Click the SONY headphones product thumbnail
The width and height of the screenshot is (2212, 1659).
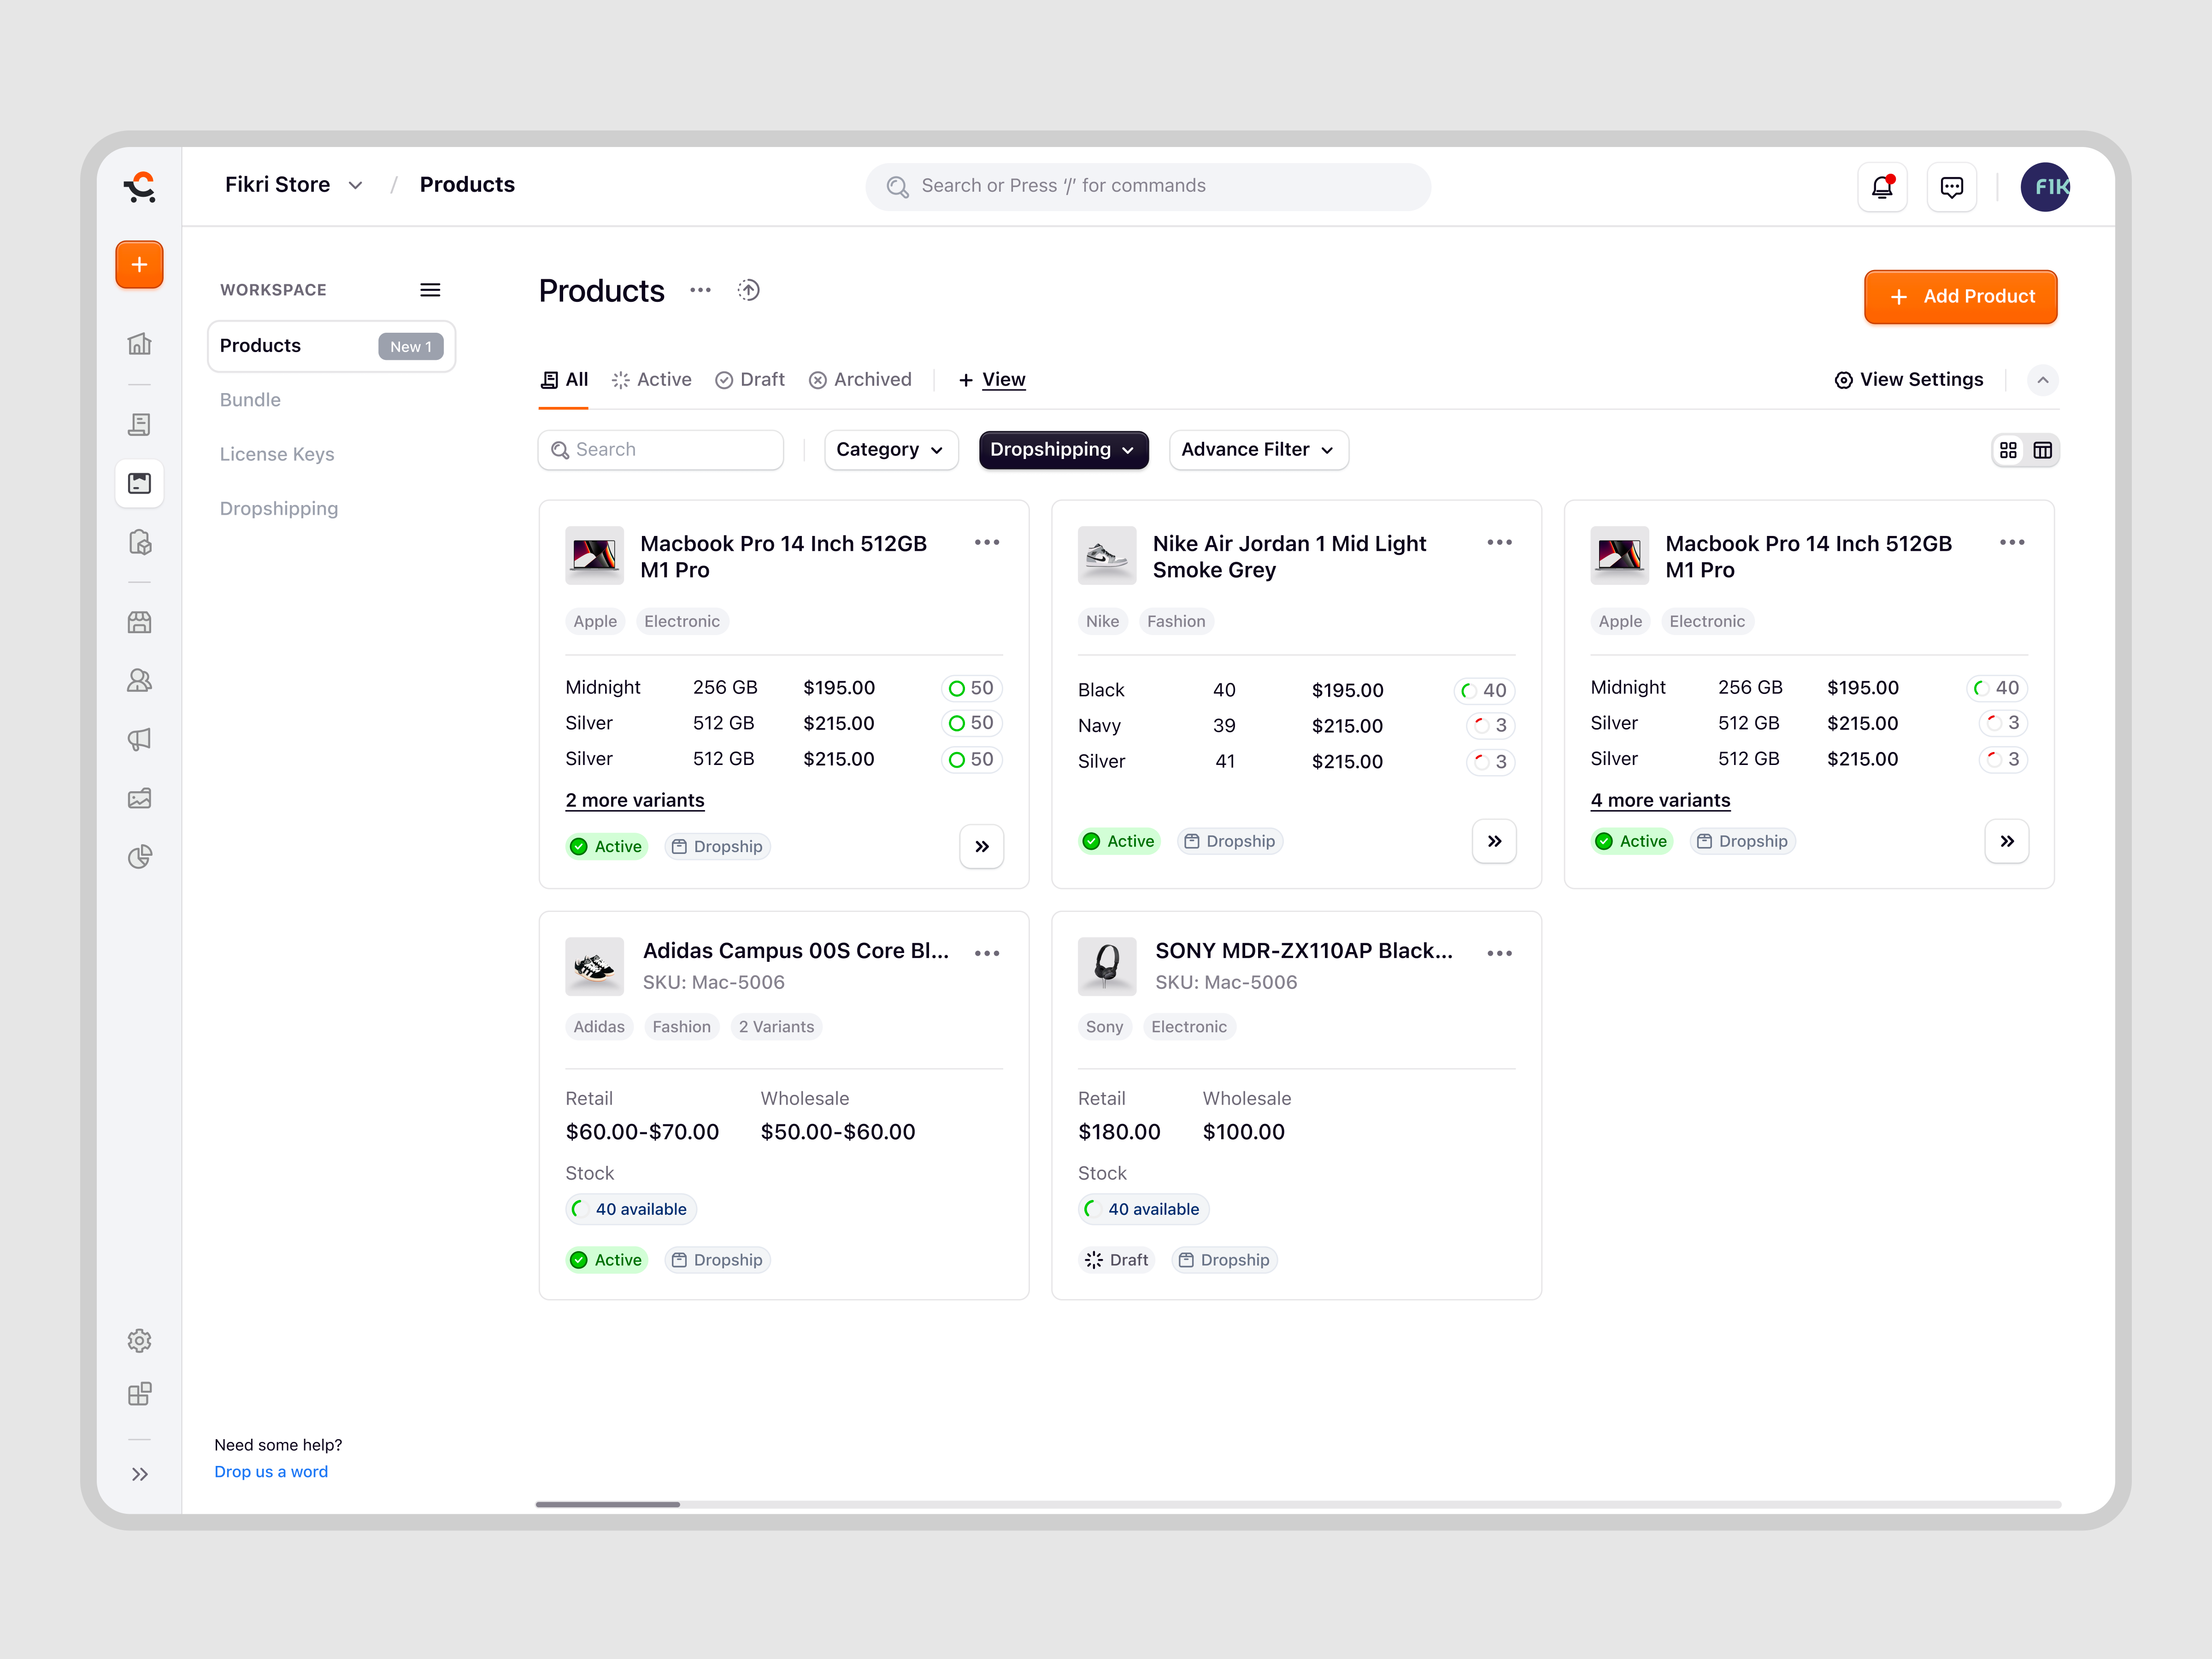1107,966
